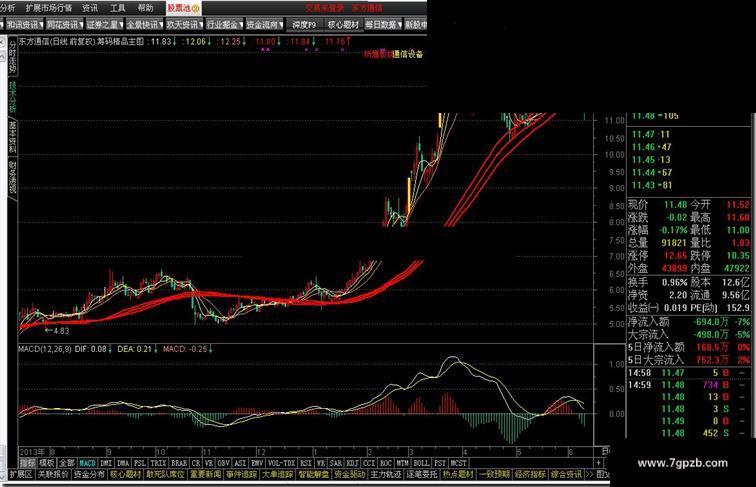
Task: Open the 扩展市场行情 menu
Action: click(x=48, y=8)
